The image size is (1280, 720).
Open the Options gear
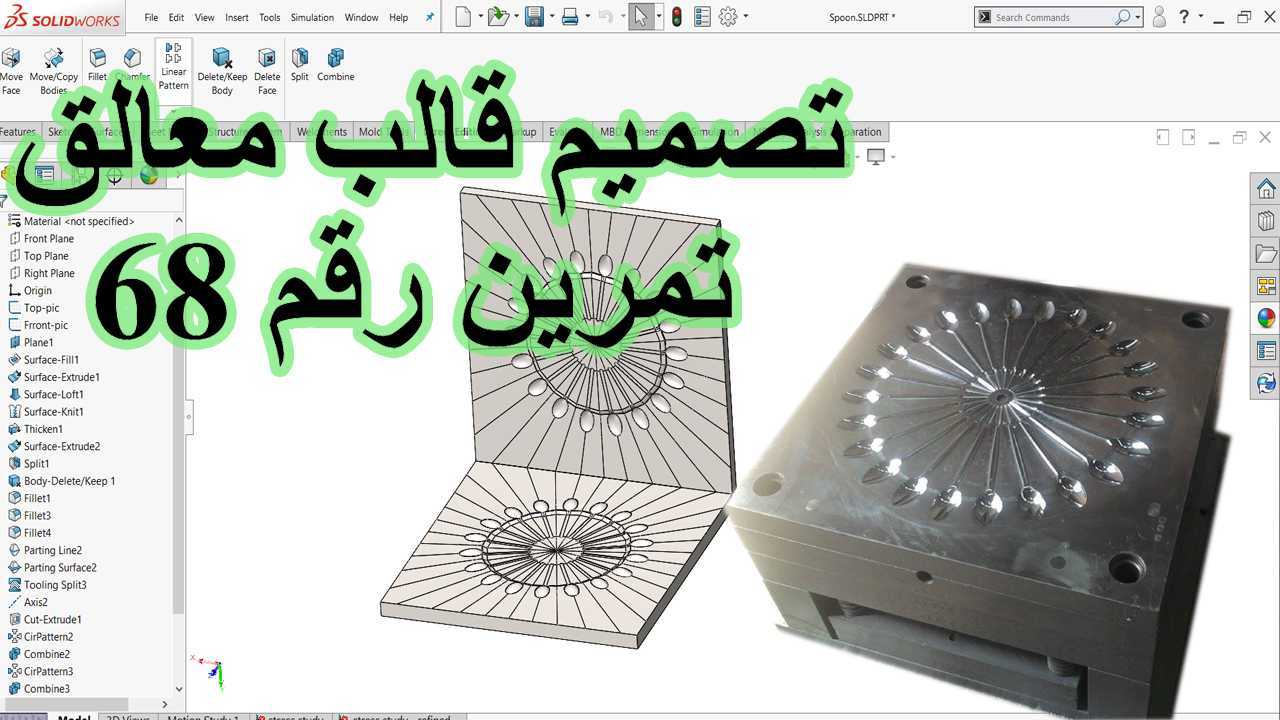[x=727, y=17]
